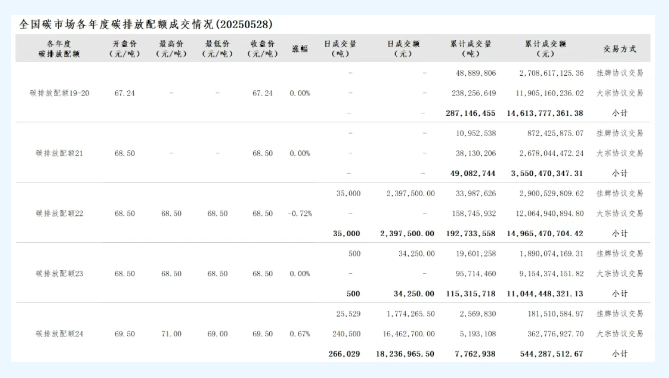The width and height of the screenshot is (669, 378).
Task: Select the 碳排放配额19-20 row label
Action: (x=59, y=93)
